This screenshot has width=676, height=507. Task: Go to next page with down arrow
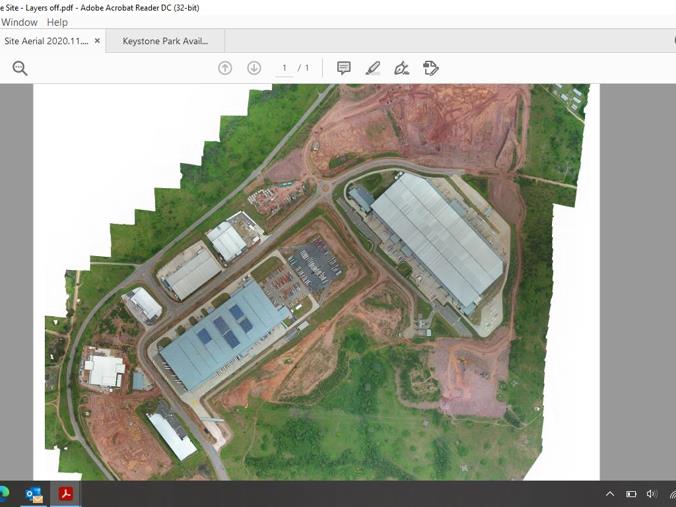[254, 68]
